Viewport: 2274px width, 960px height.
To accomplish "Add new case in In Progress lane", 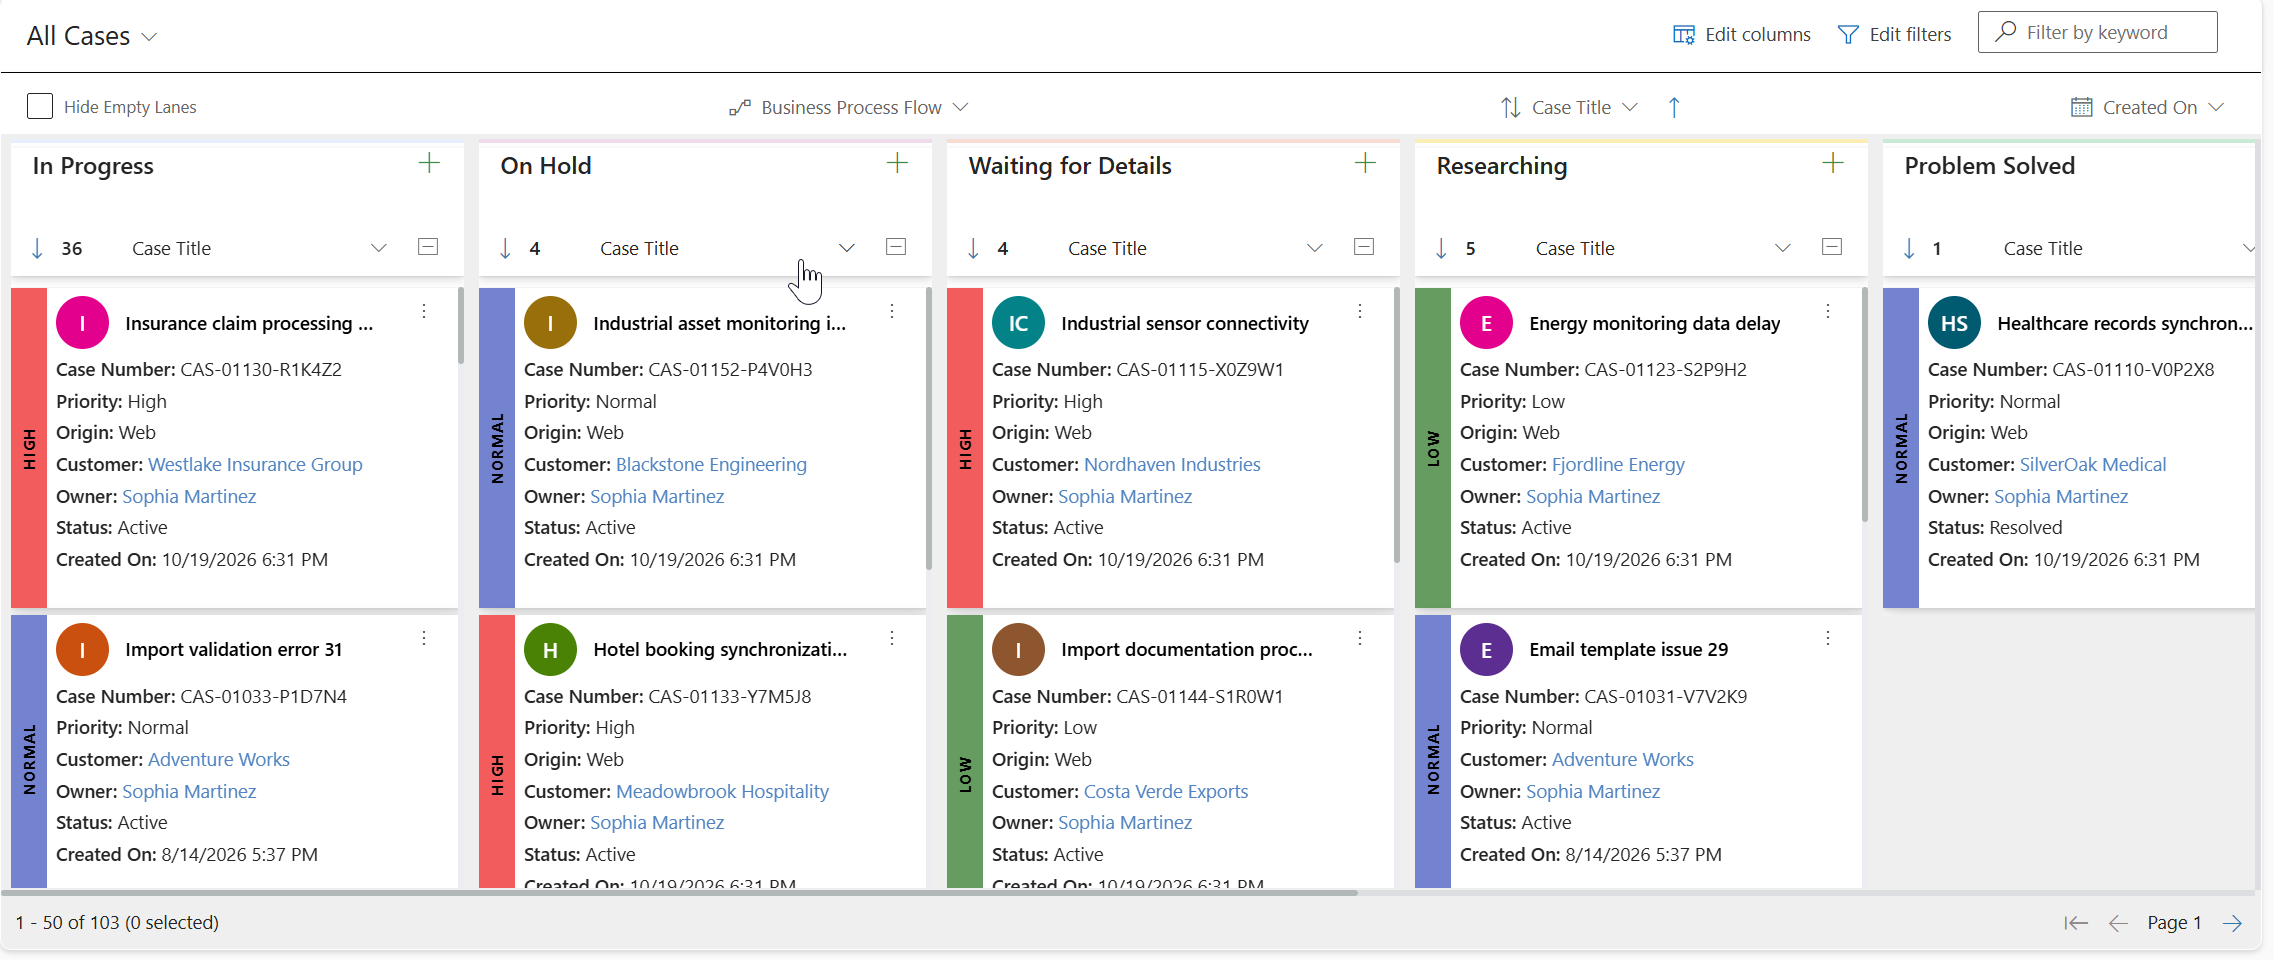I will point(429,163).
